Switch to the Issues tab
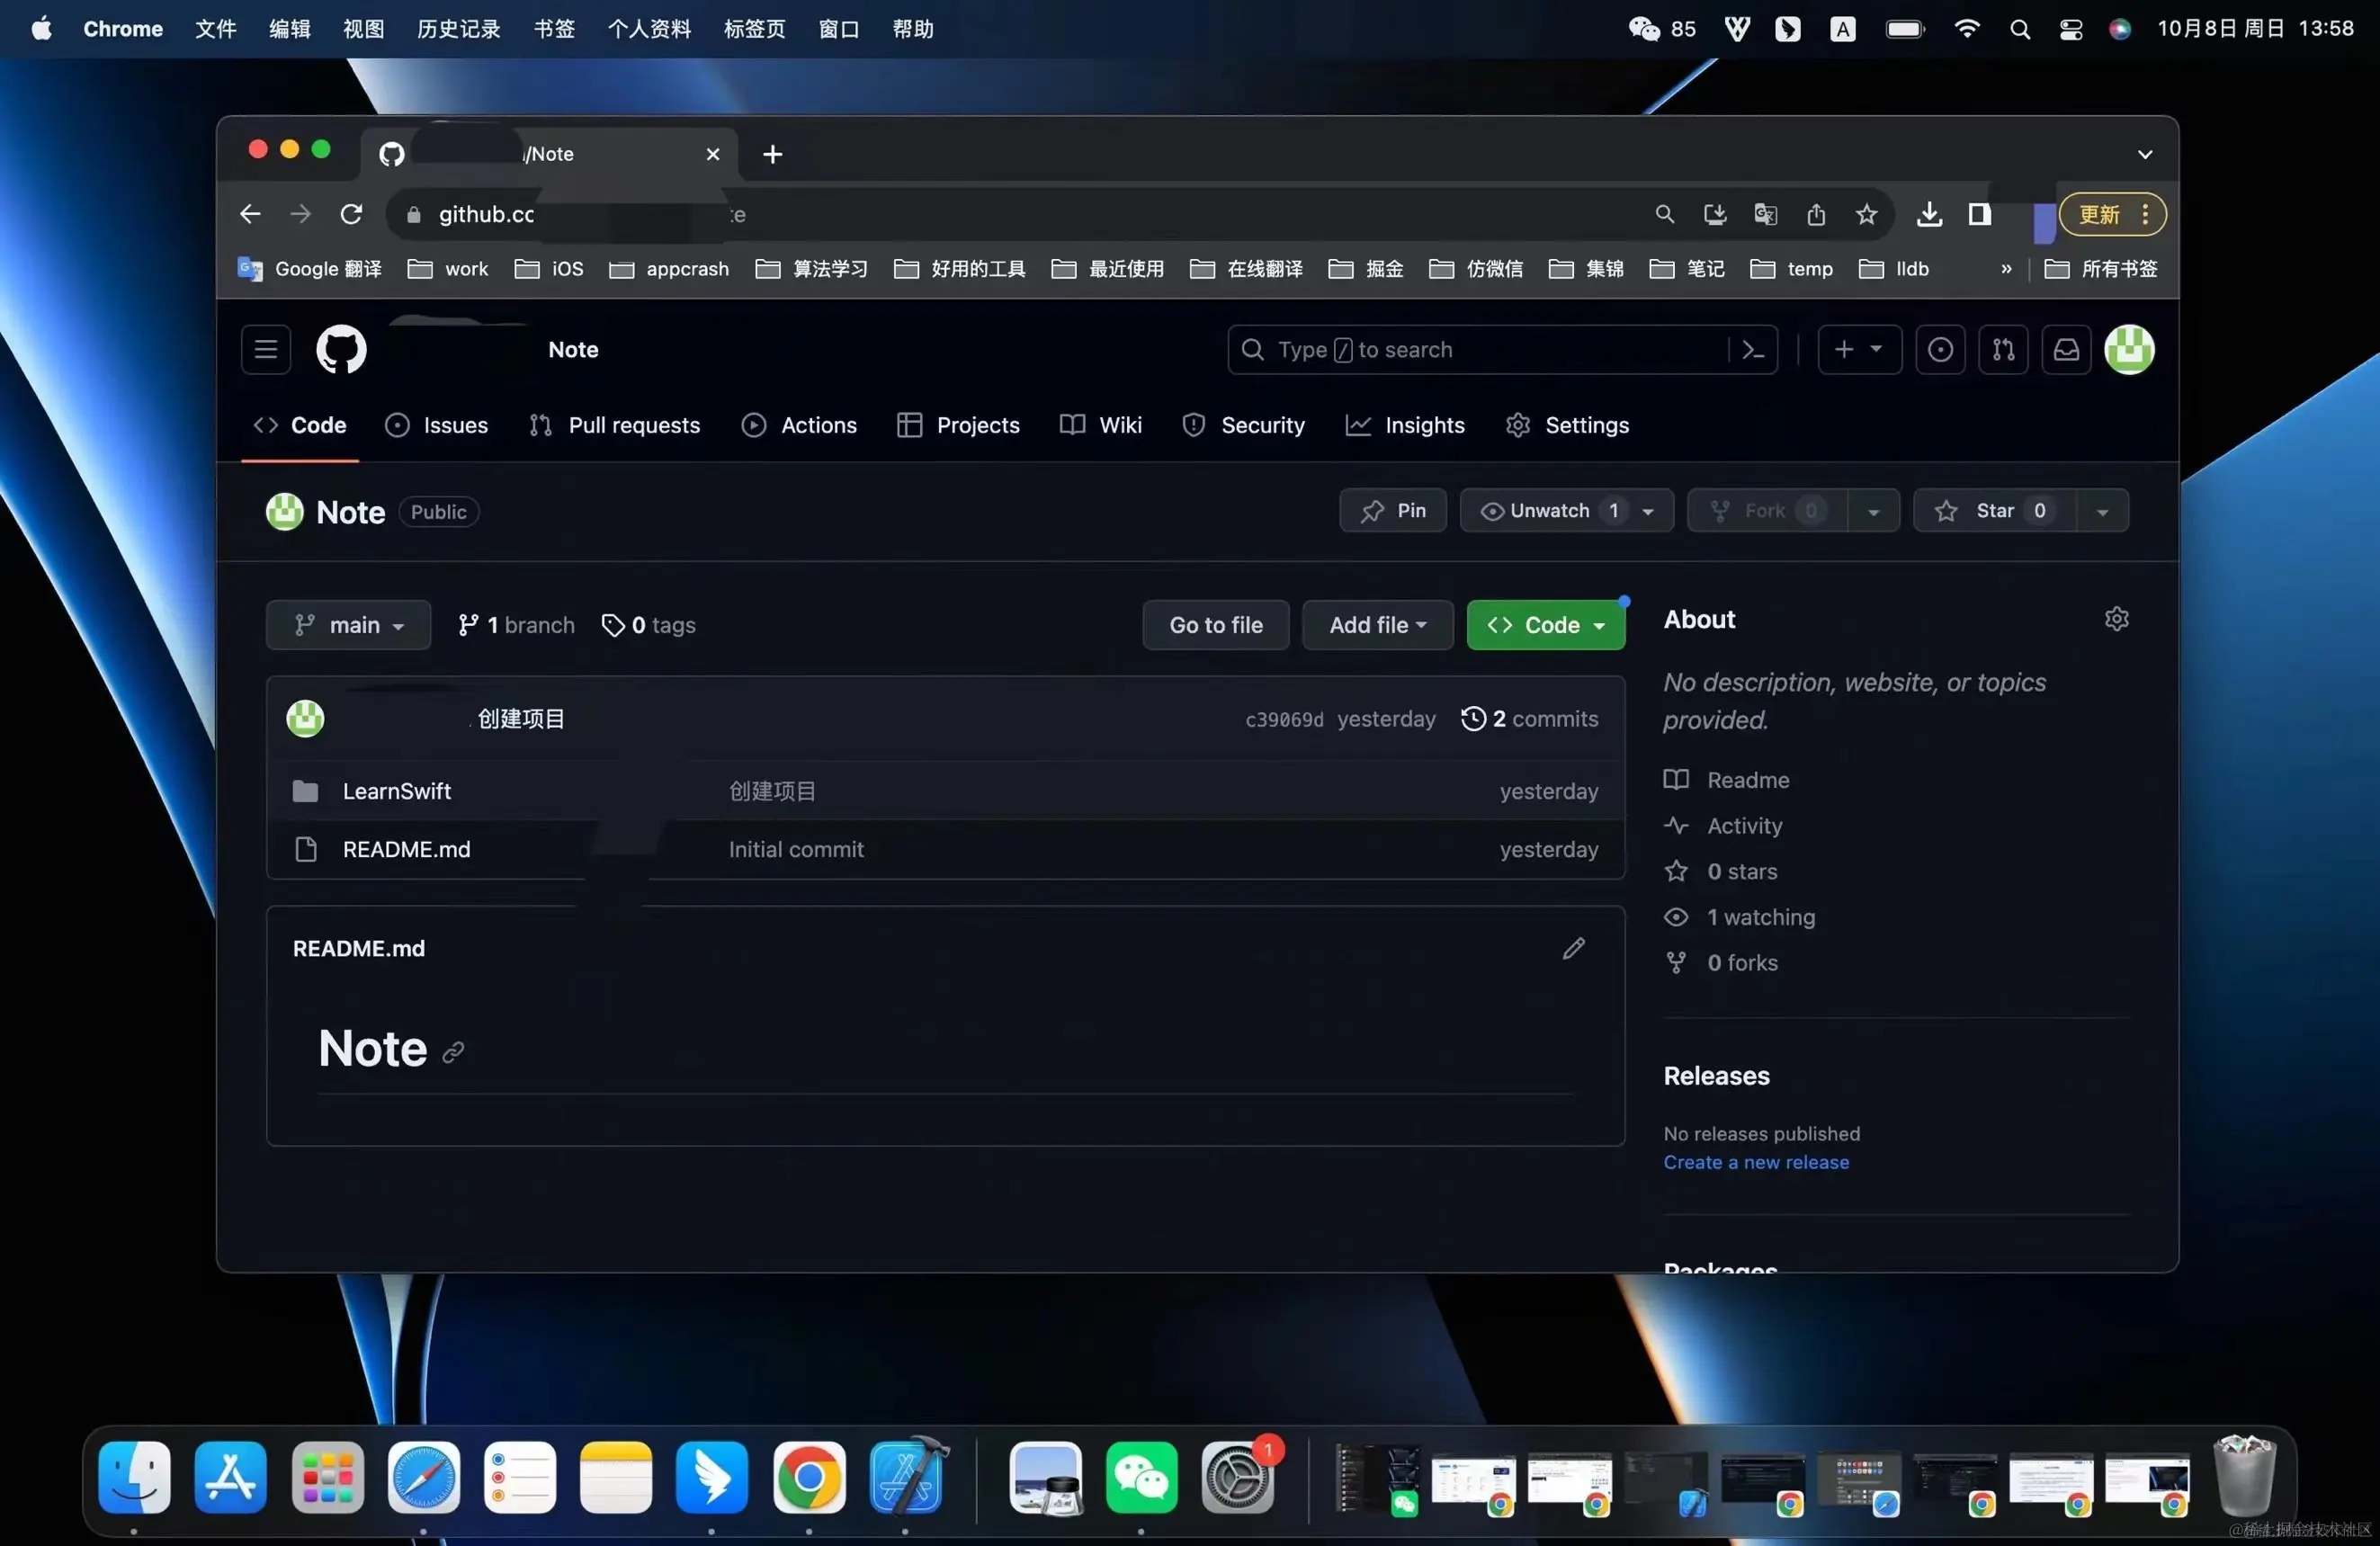The height and width of the screenshot is (1546, 2380). tap(437, 425)
